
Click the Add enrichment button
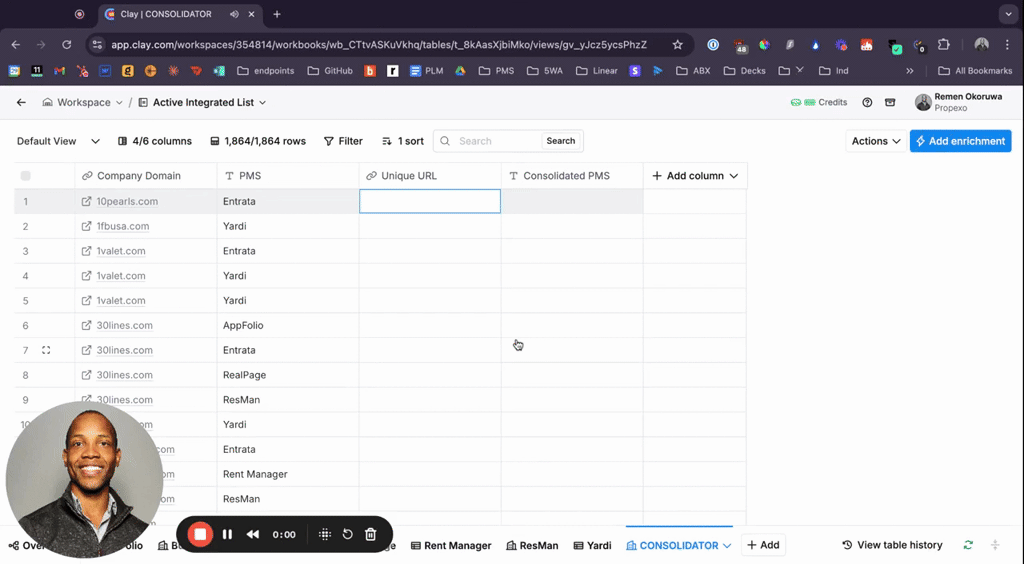point(960,141)
